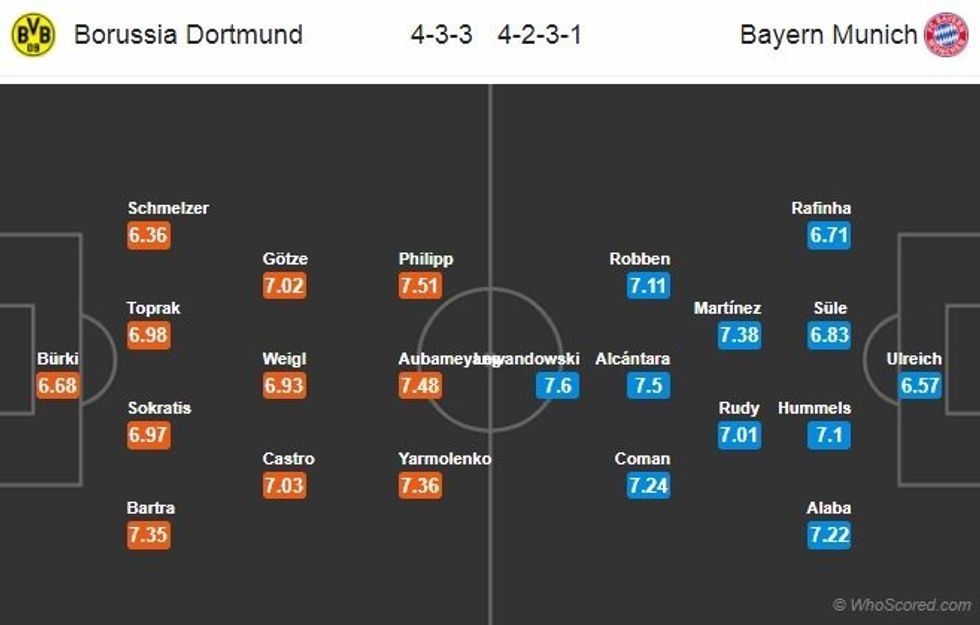Click the Bayern Munich club crest
Viewport: 980px width, 625px height.
click(x=945, y=35)
